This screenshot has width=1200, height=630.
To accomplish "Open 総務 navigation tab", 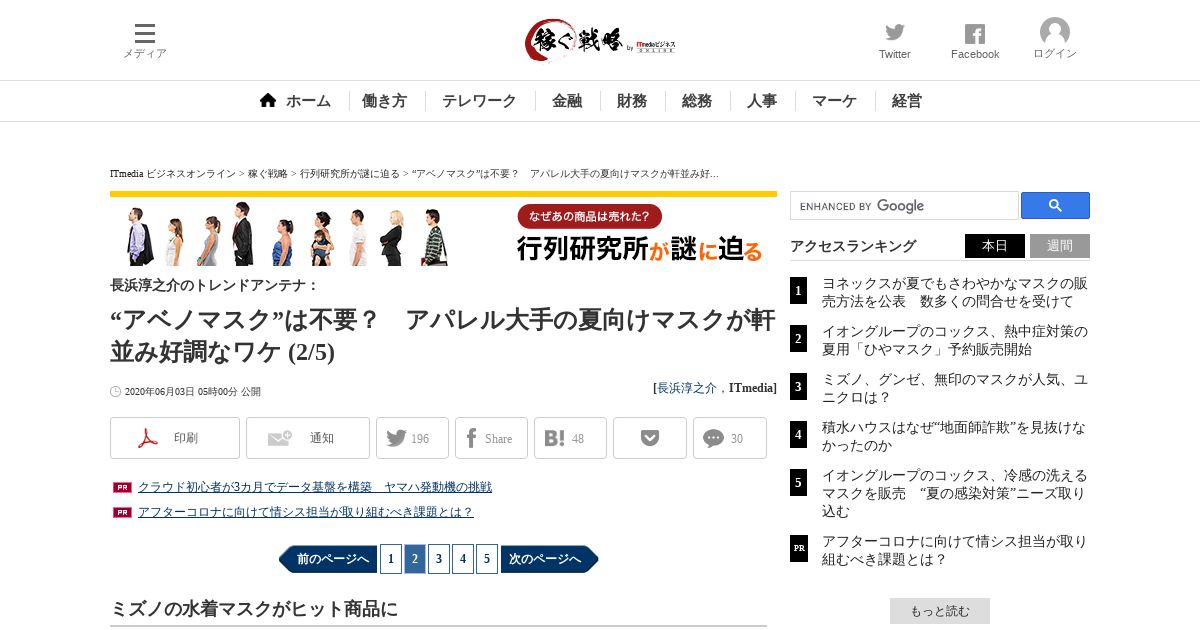I will click(697, 101).
